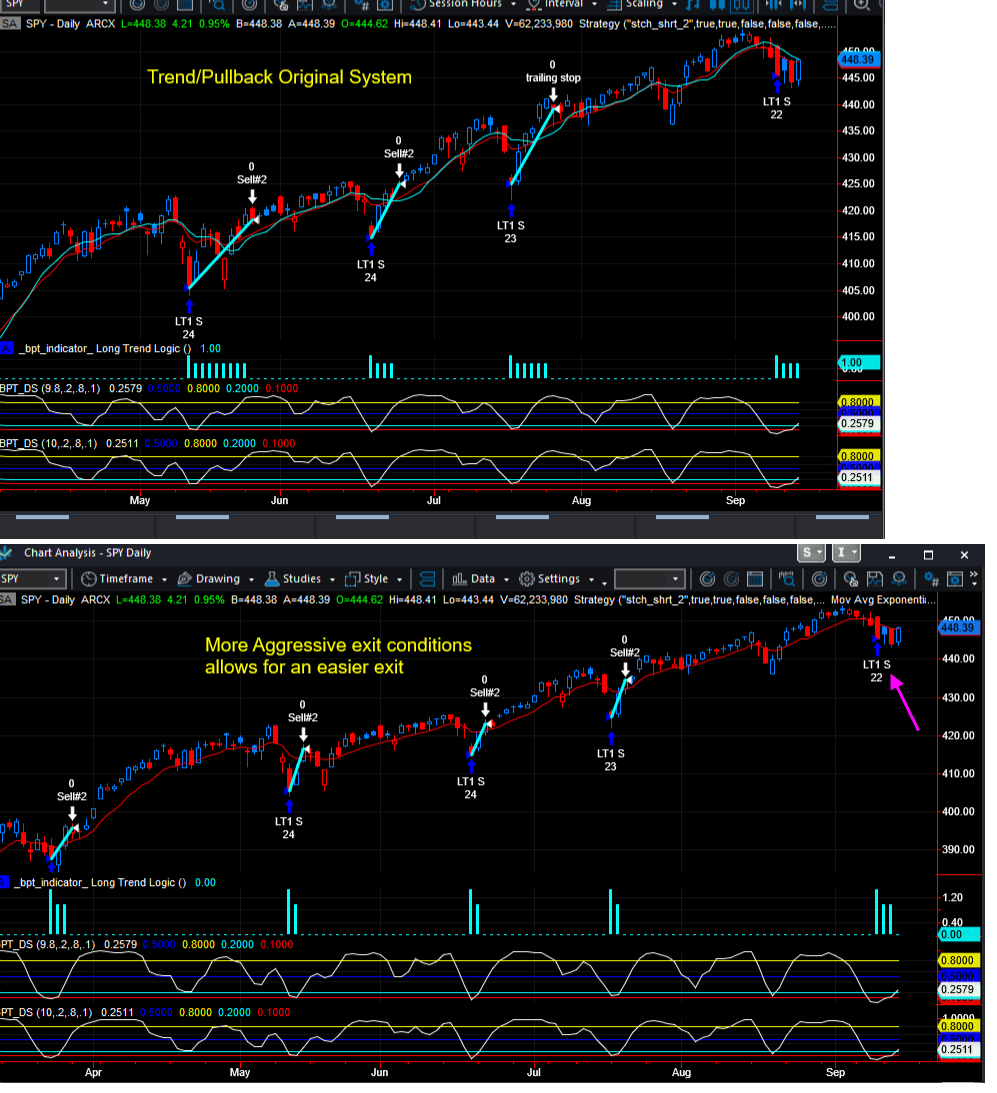
Task: Click the icon left of the floppy-disk icon
Action: click(x=851, y=579)
